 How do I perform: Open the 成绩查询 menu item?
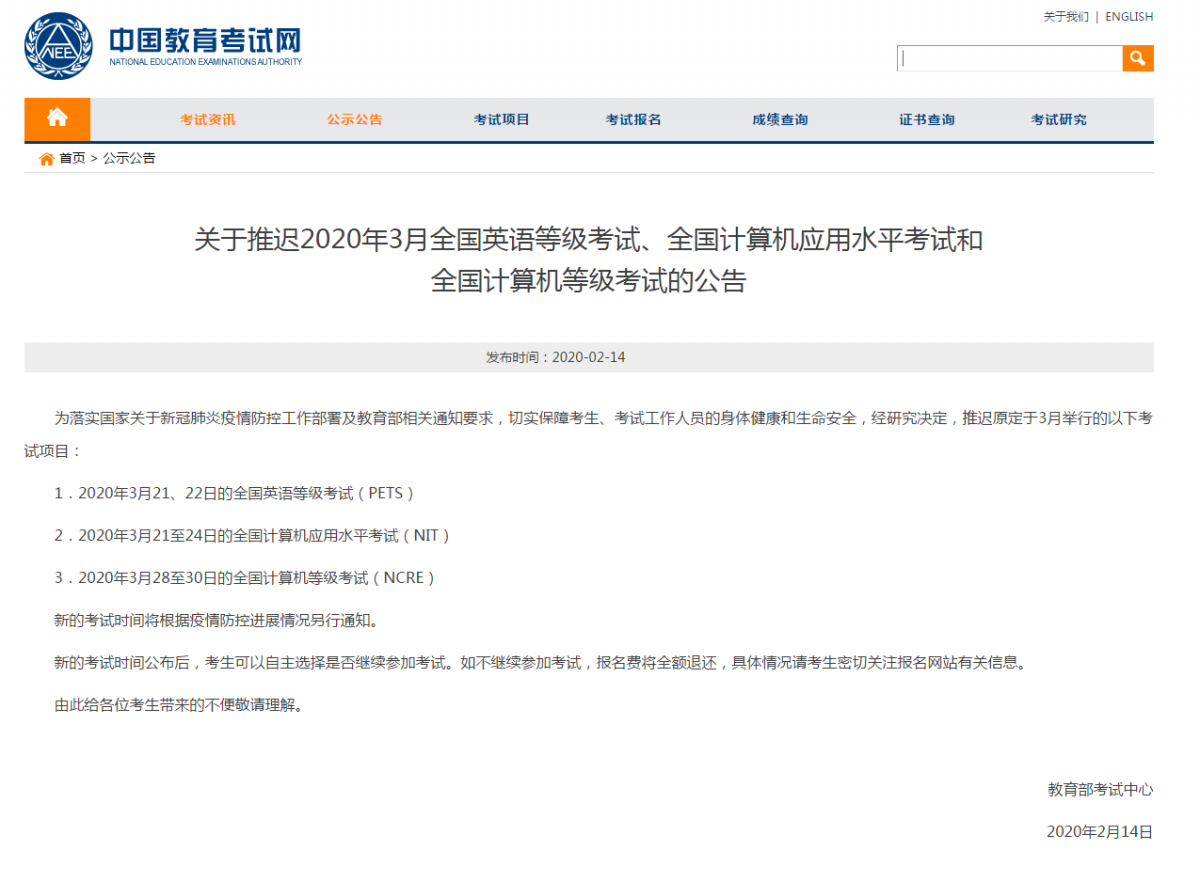(x=780, y=120)
